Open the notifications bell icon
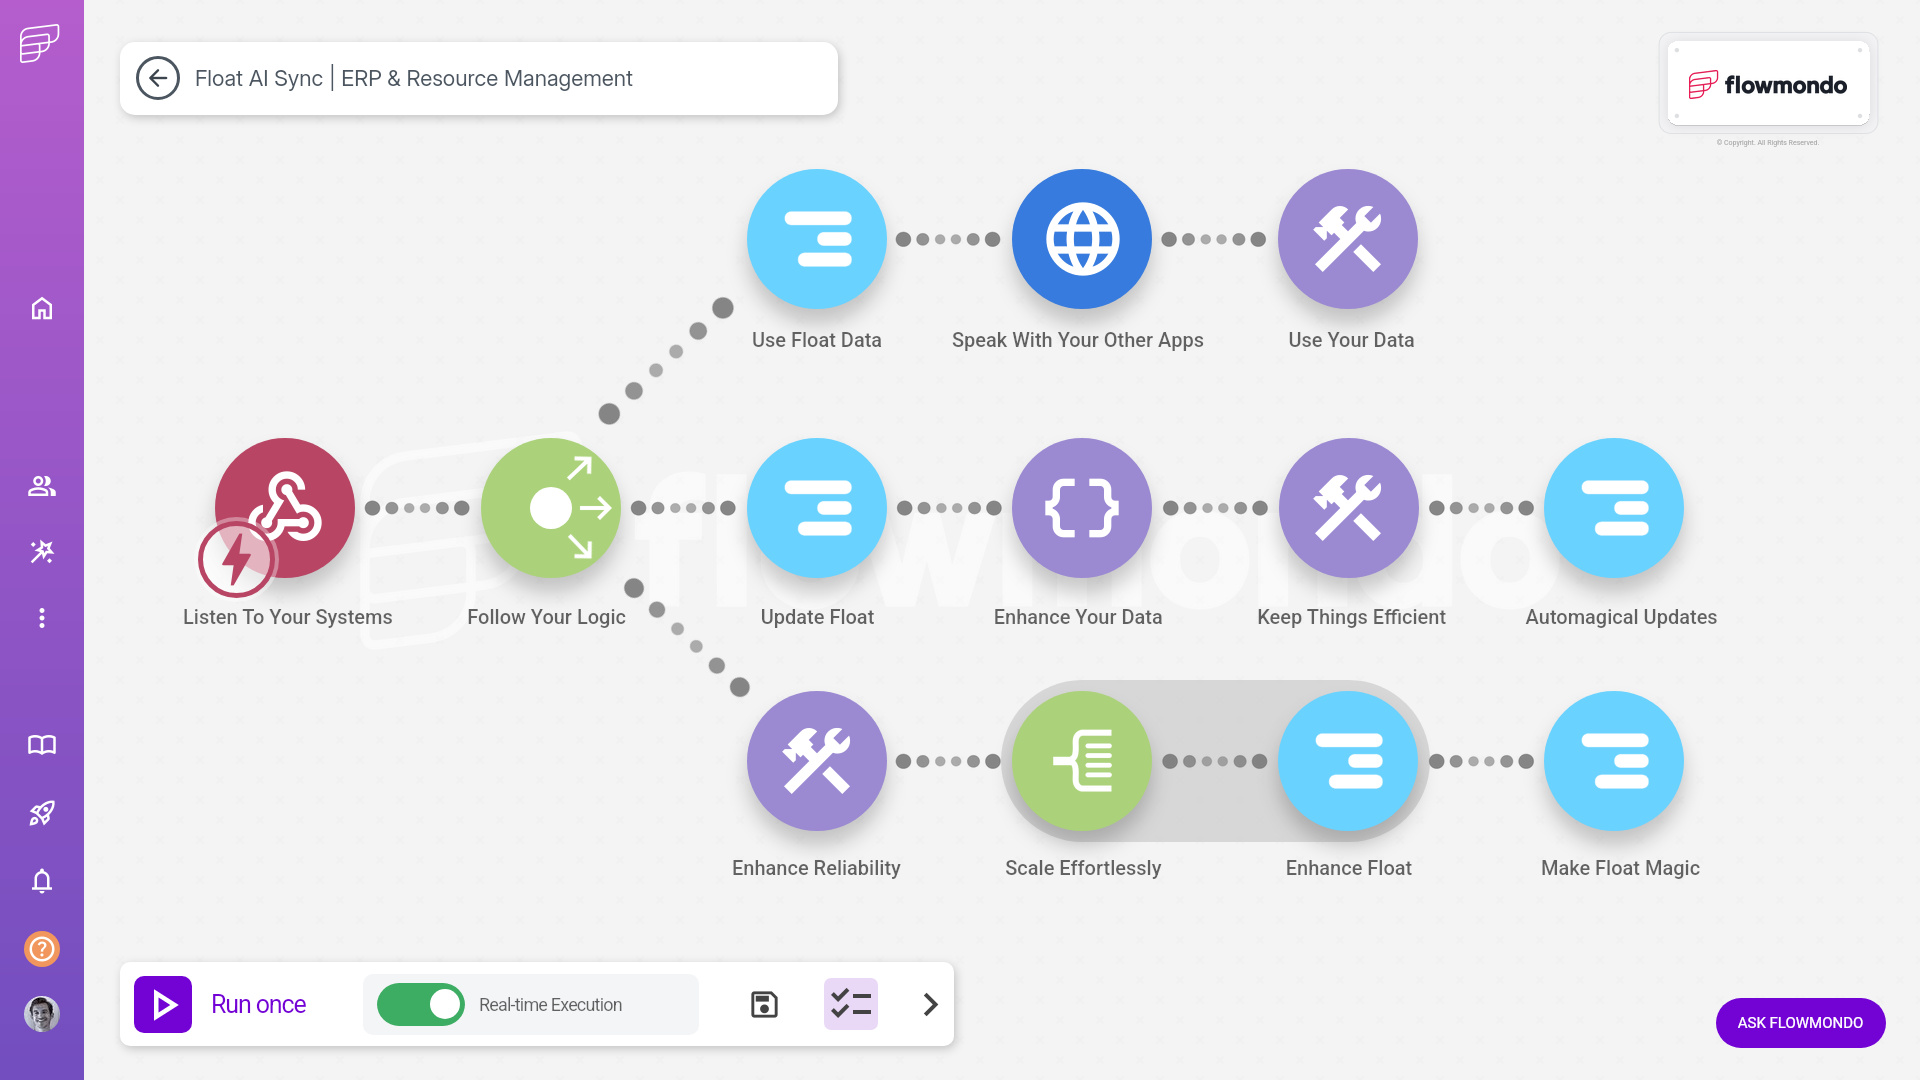The height and width of the screenshot is (1080, 1920). tap(42, 881)
